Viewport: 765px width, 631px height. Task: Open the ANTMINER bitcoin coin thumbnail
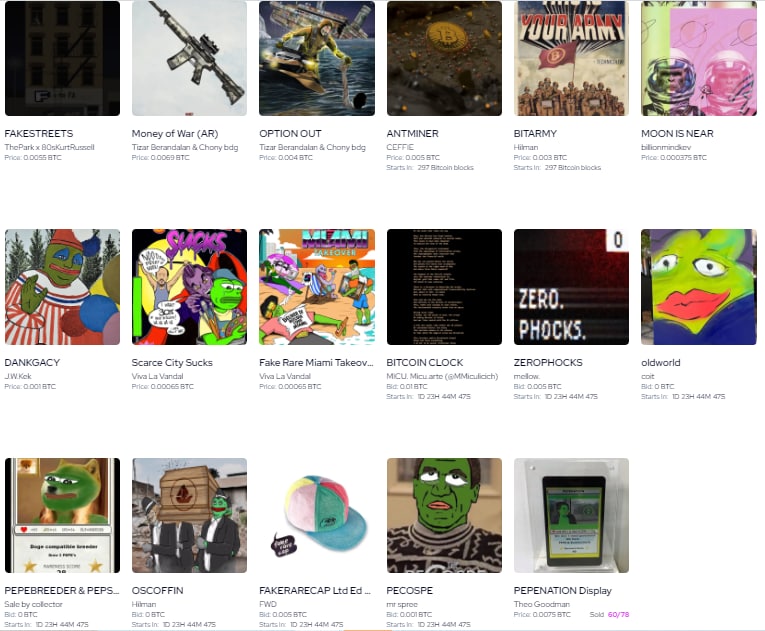coord(444,58)
